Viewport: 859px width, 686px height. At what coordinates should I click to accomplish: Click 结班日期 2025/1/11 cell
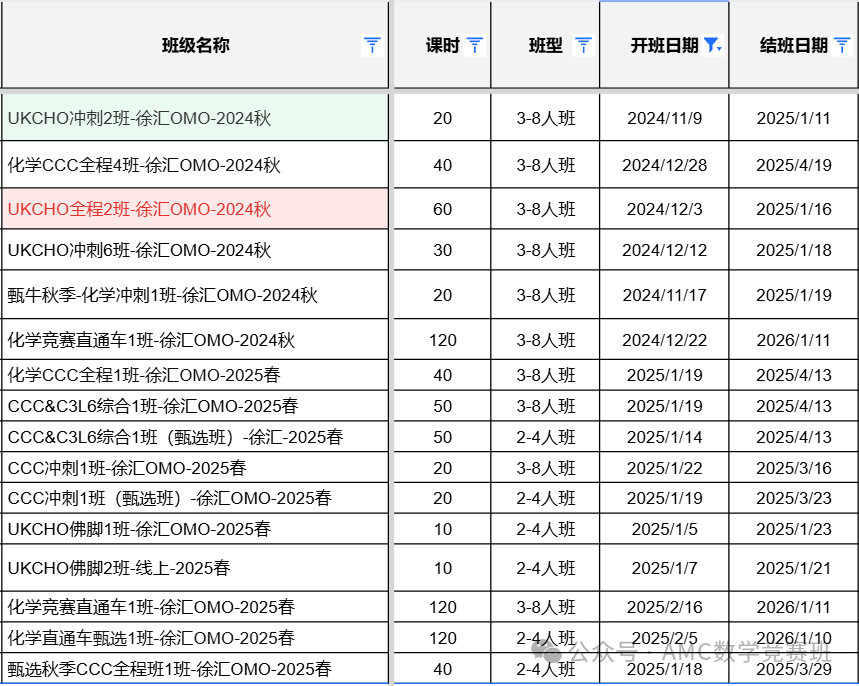pyautogui.click(x=794, y=118)
